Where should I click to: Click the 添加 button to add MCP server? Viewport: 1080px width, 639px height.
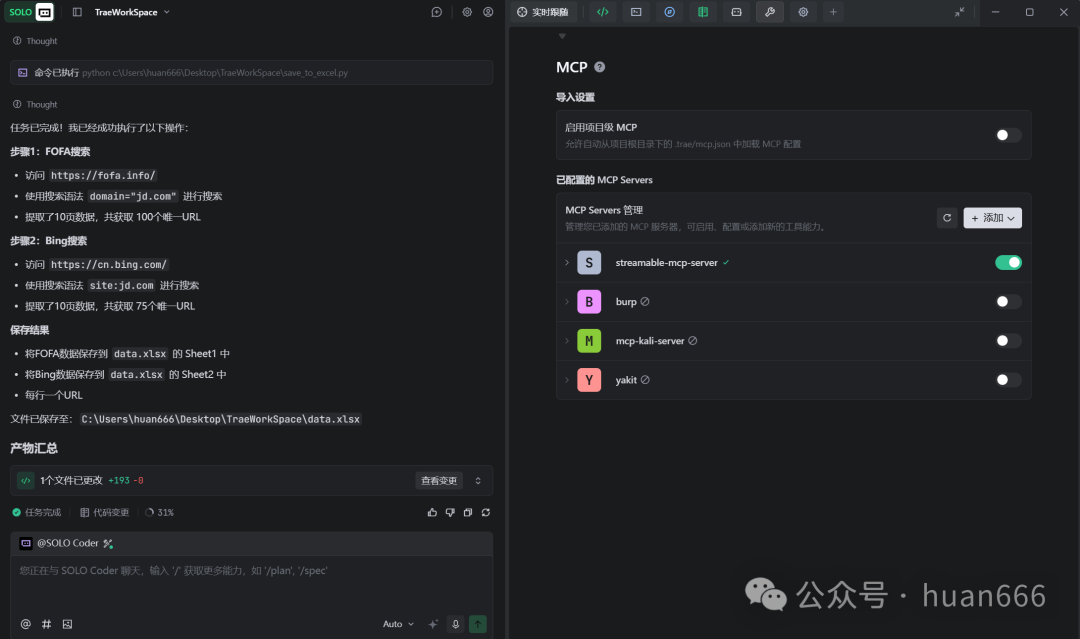[992, 218]
